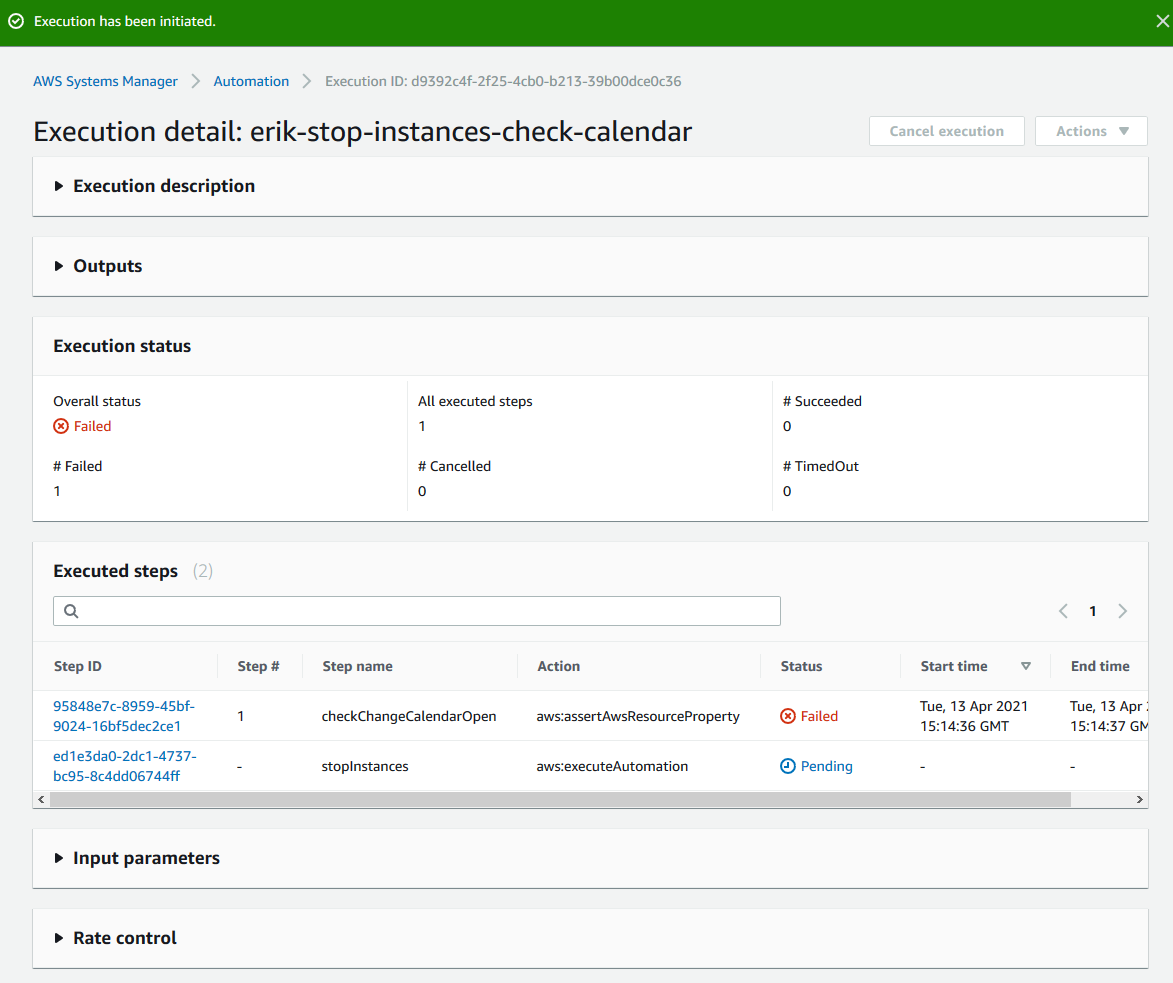Go to Automation breadcrumb link

click(x=251, y=82)
